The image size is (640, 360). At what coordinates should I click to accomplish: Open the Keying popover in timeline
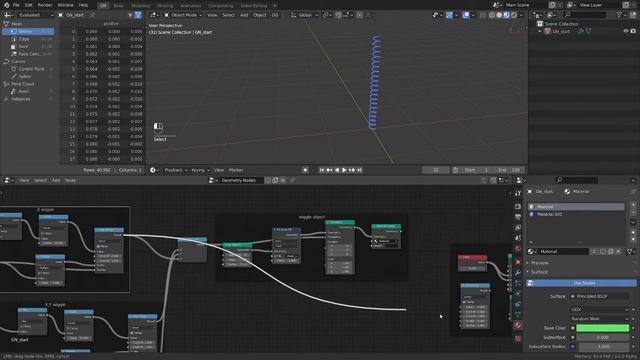click(x=200, y=170)
